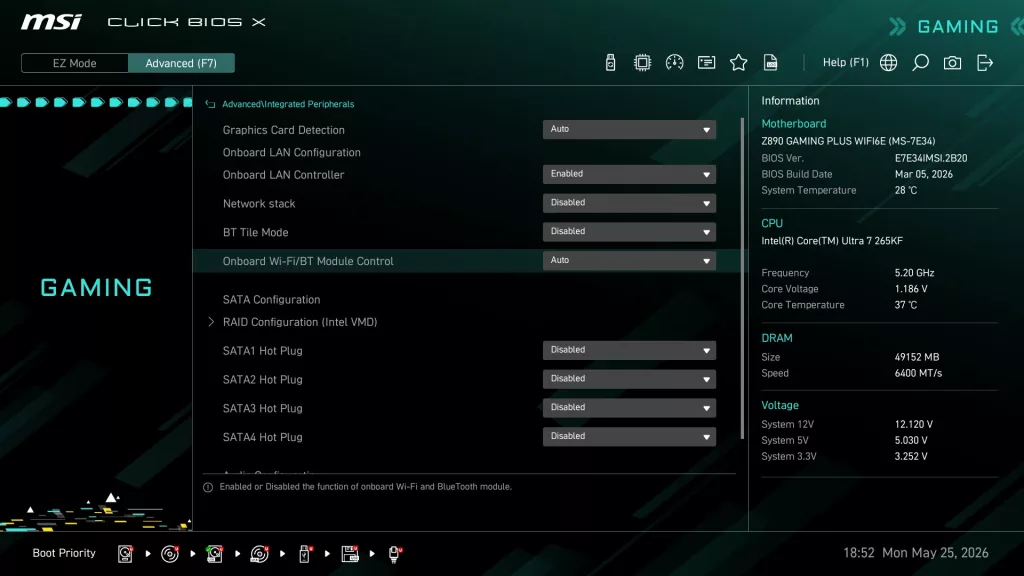
Task: Click DRAM speed 6400 MT/s value
Action: point(918,374)
